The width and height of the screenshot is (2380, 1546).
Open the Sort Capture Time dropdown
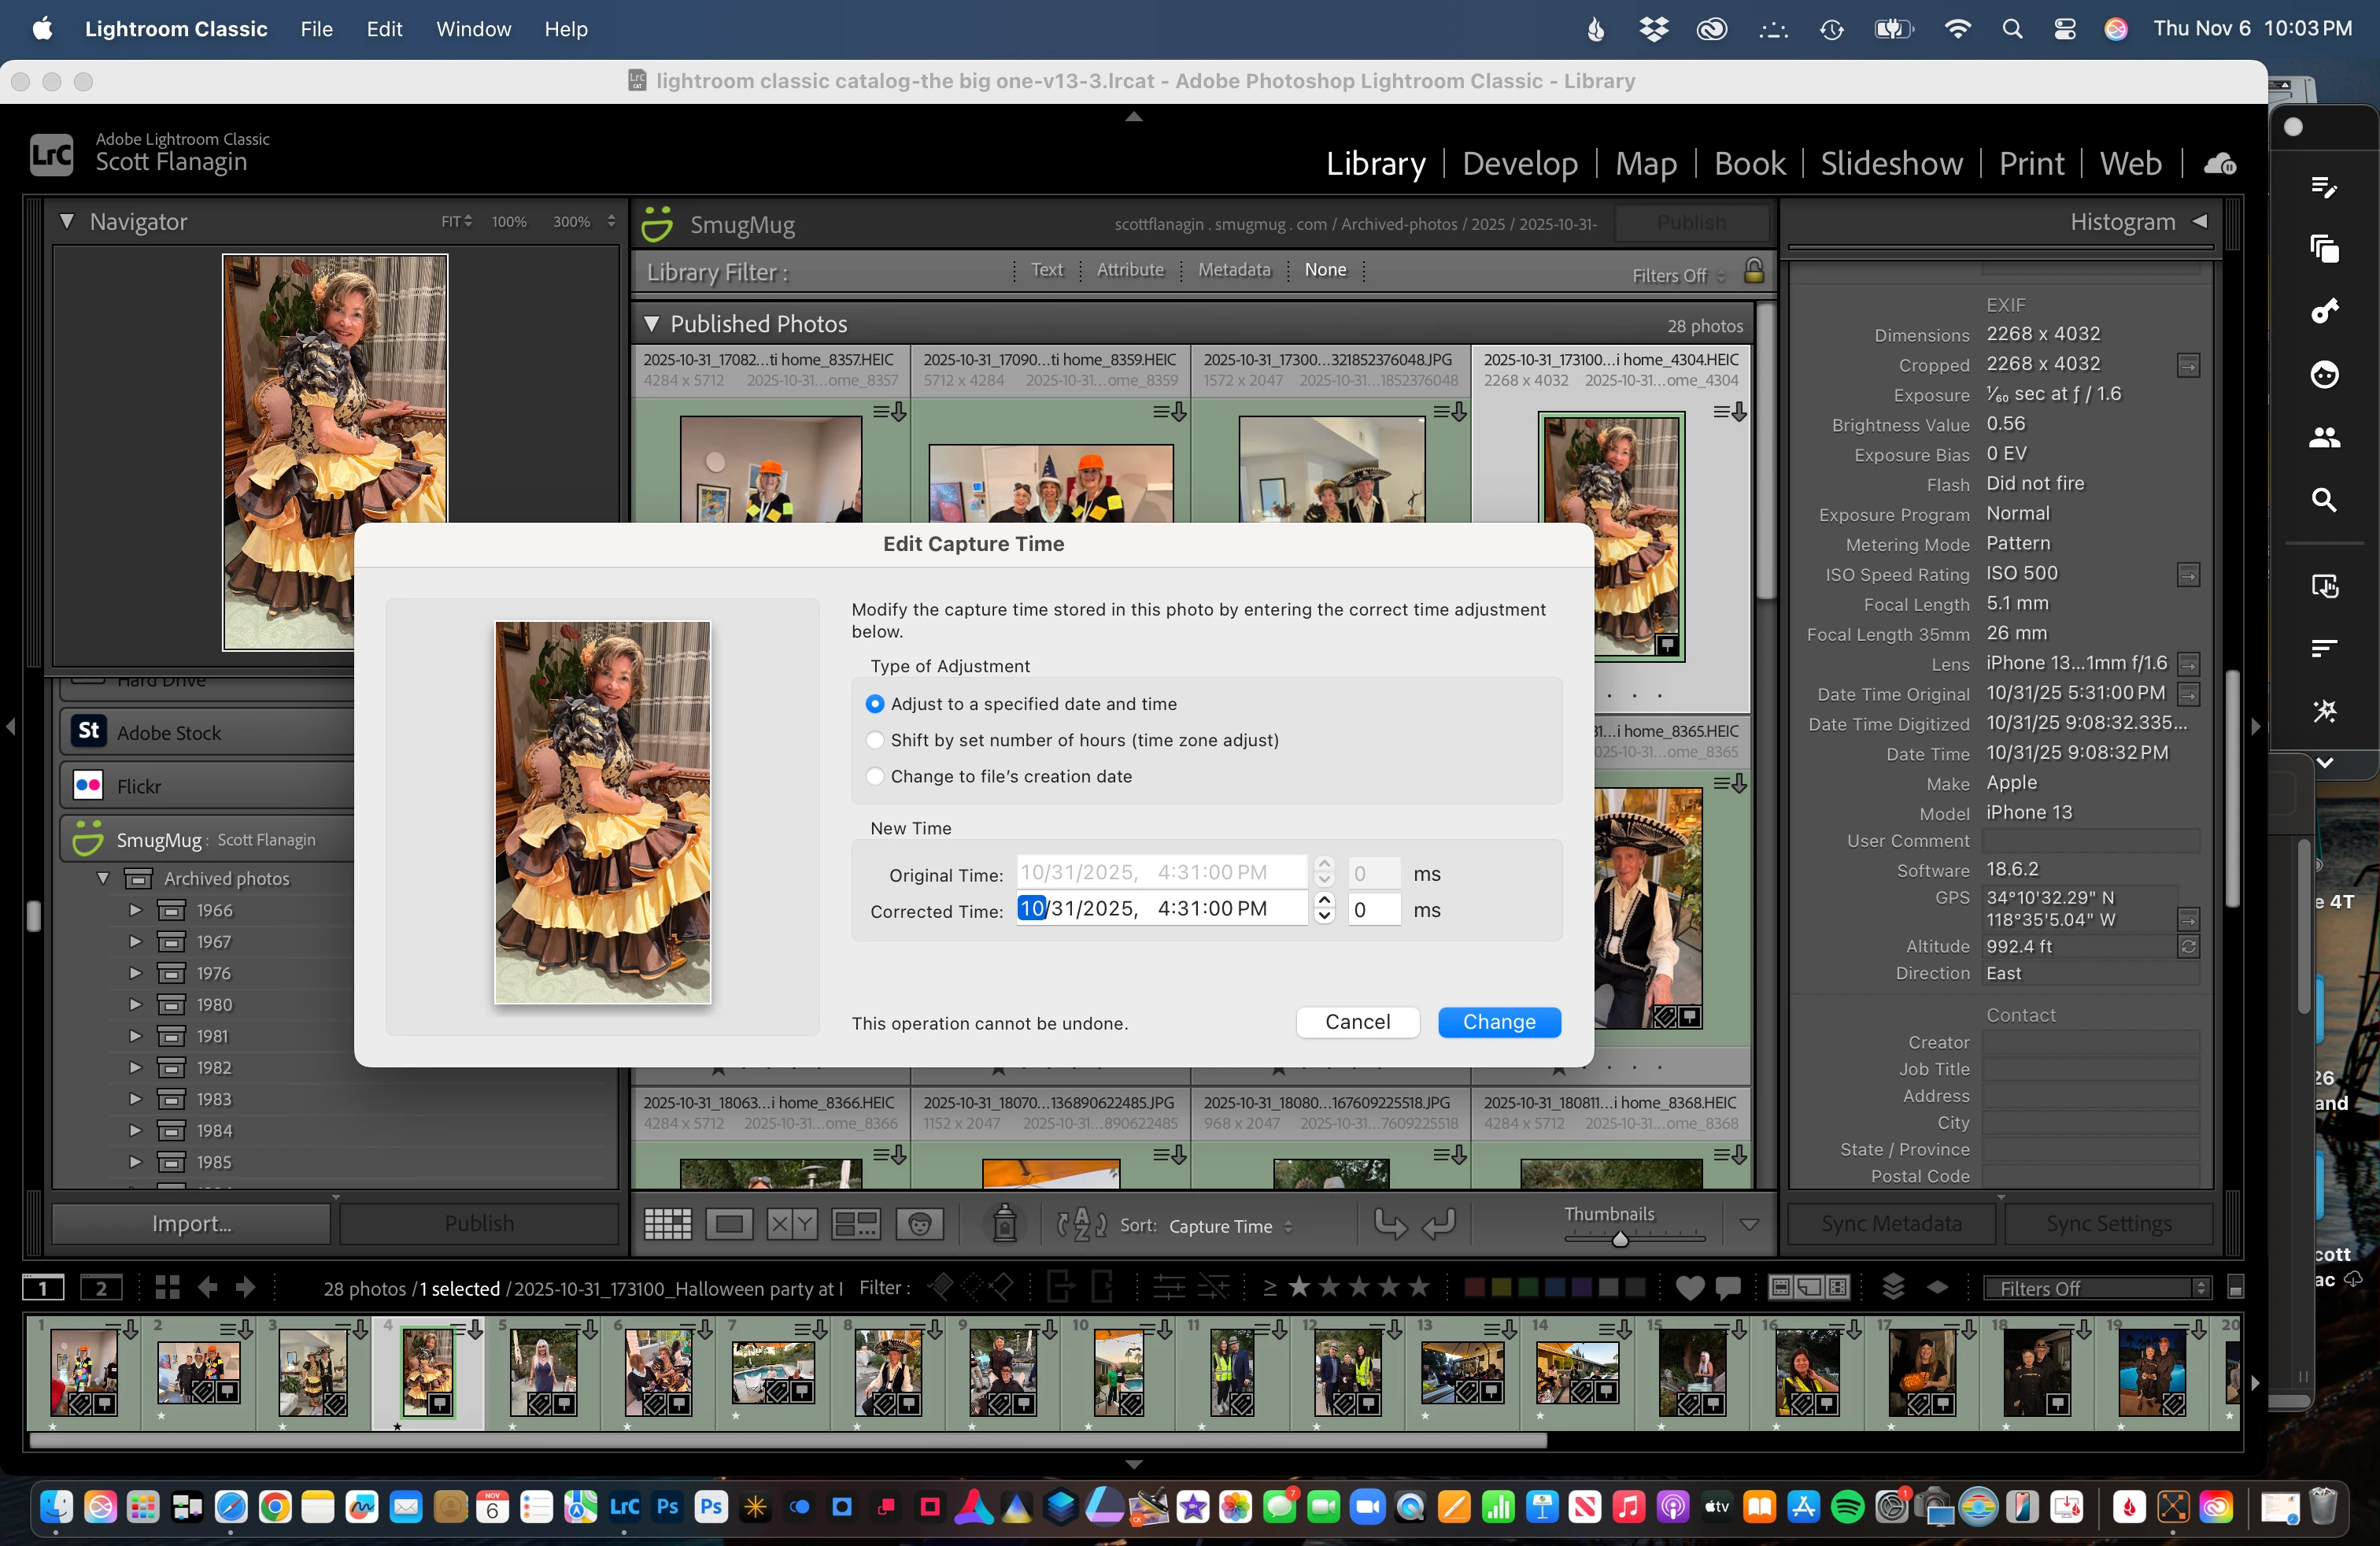coord(1229,1226)
